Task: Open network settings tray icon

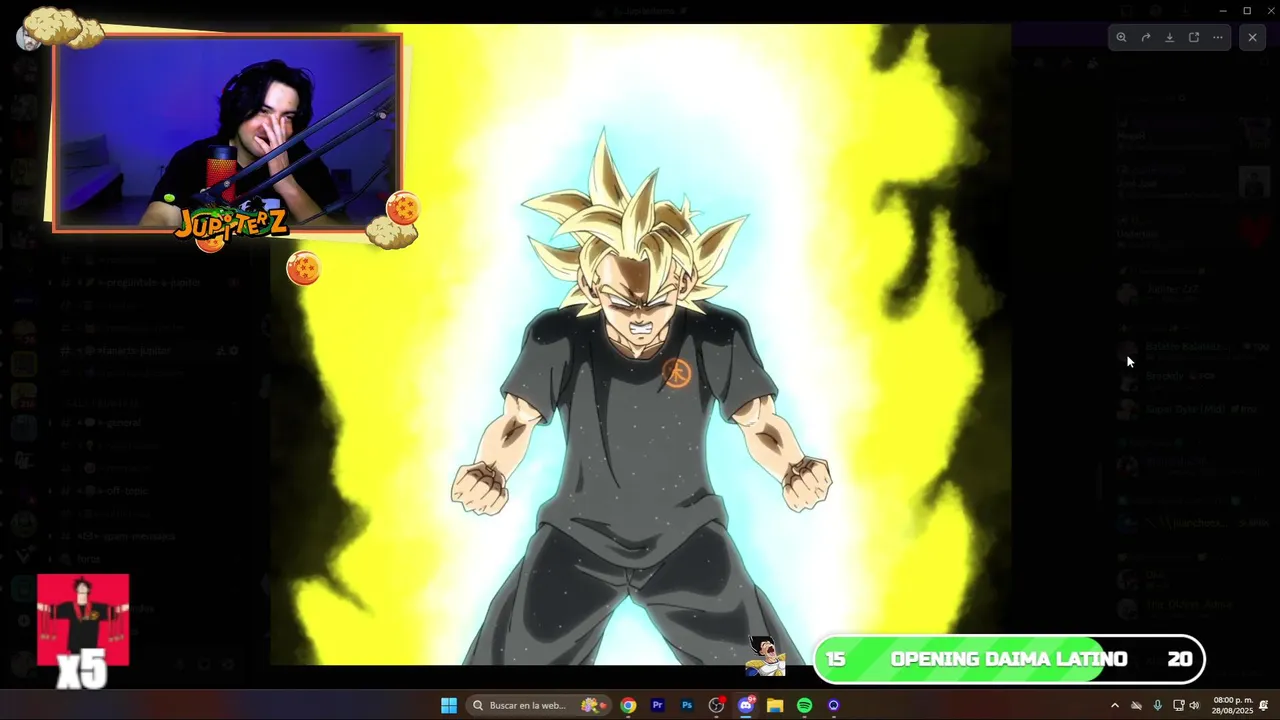Action: (1178, 705)
